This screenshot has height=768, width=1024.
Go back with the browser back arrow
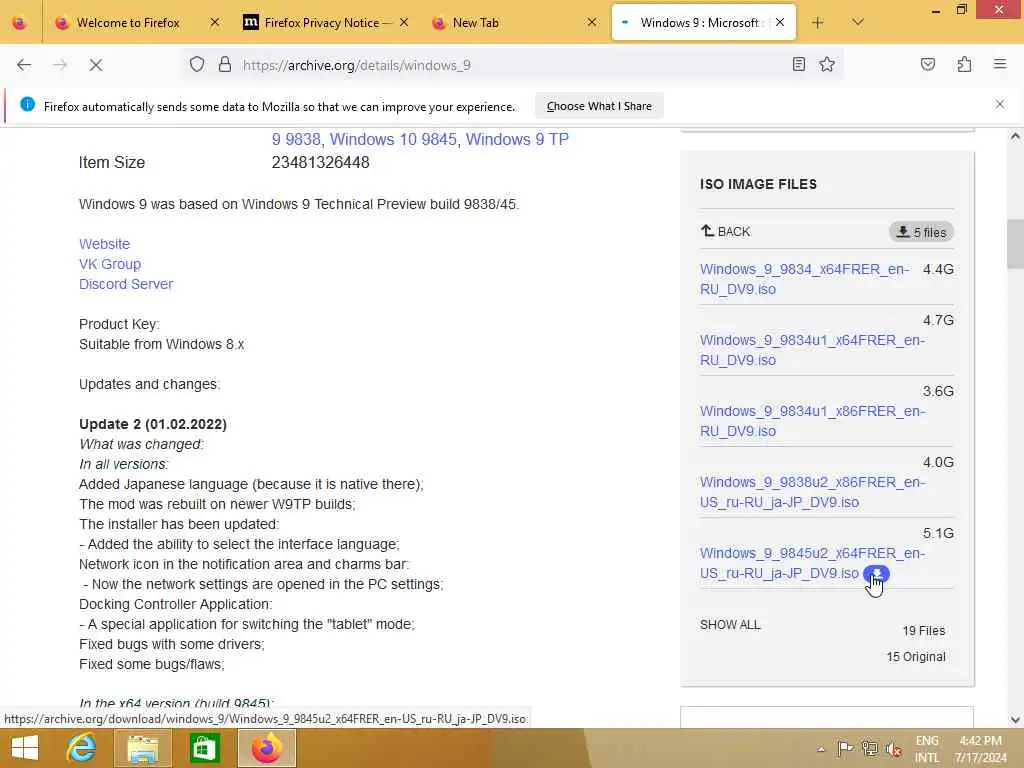pyautogui.click(x=24, y=65)
